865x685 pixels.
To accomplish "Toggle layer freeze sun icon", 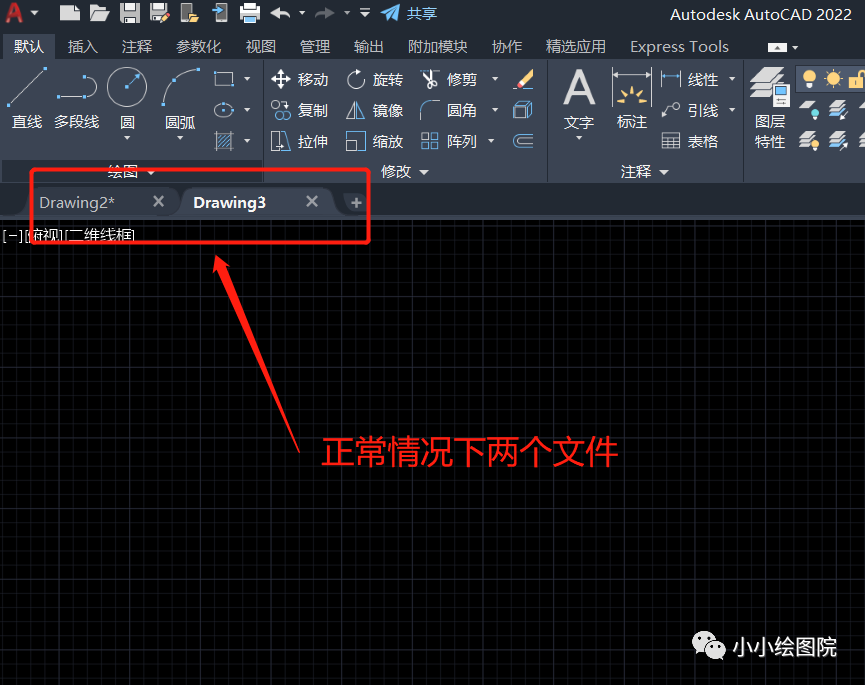I will coord(833,79).
